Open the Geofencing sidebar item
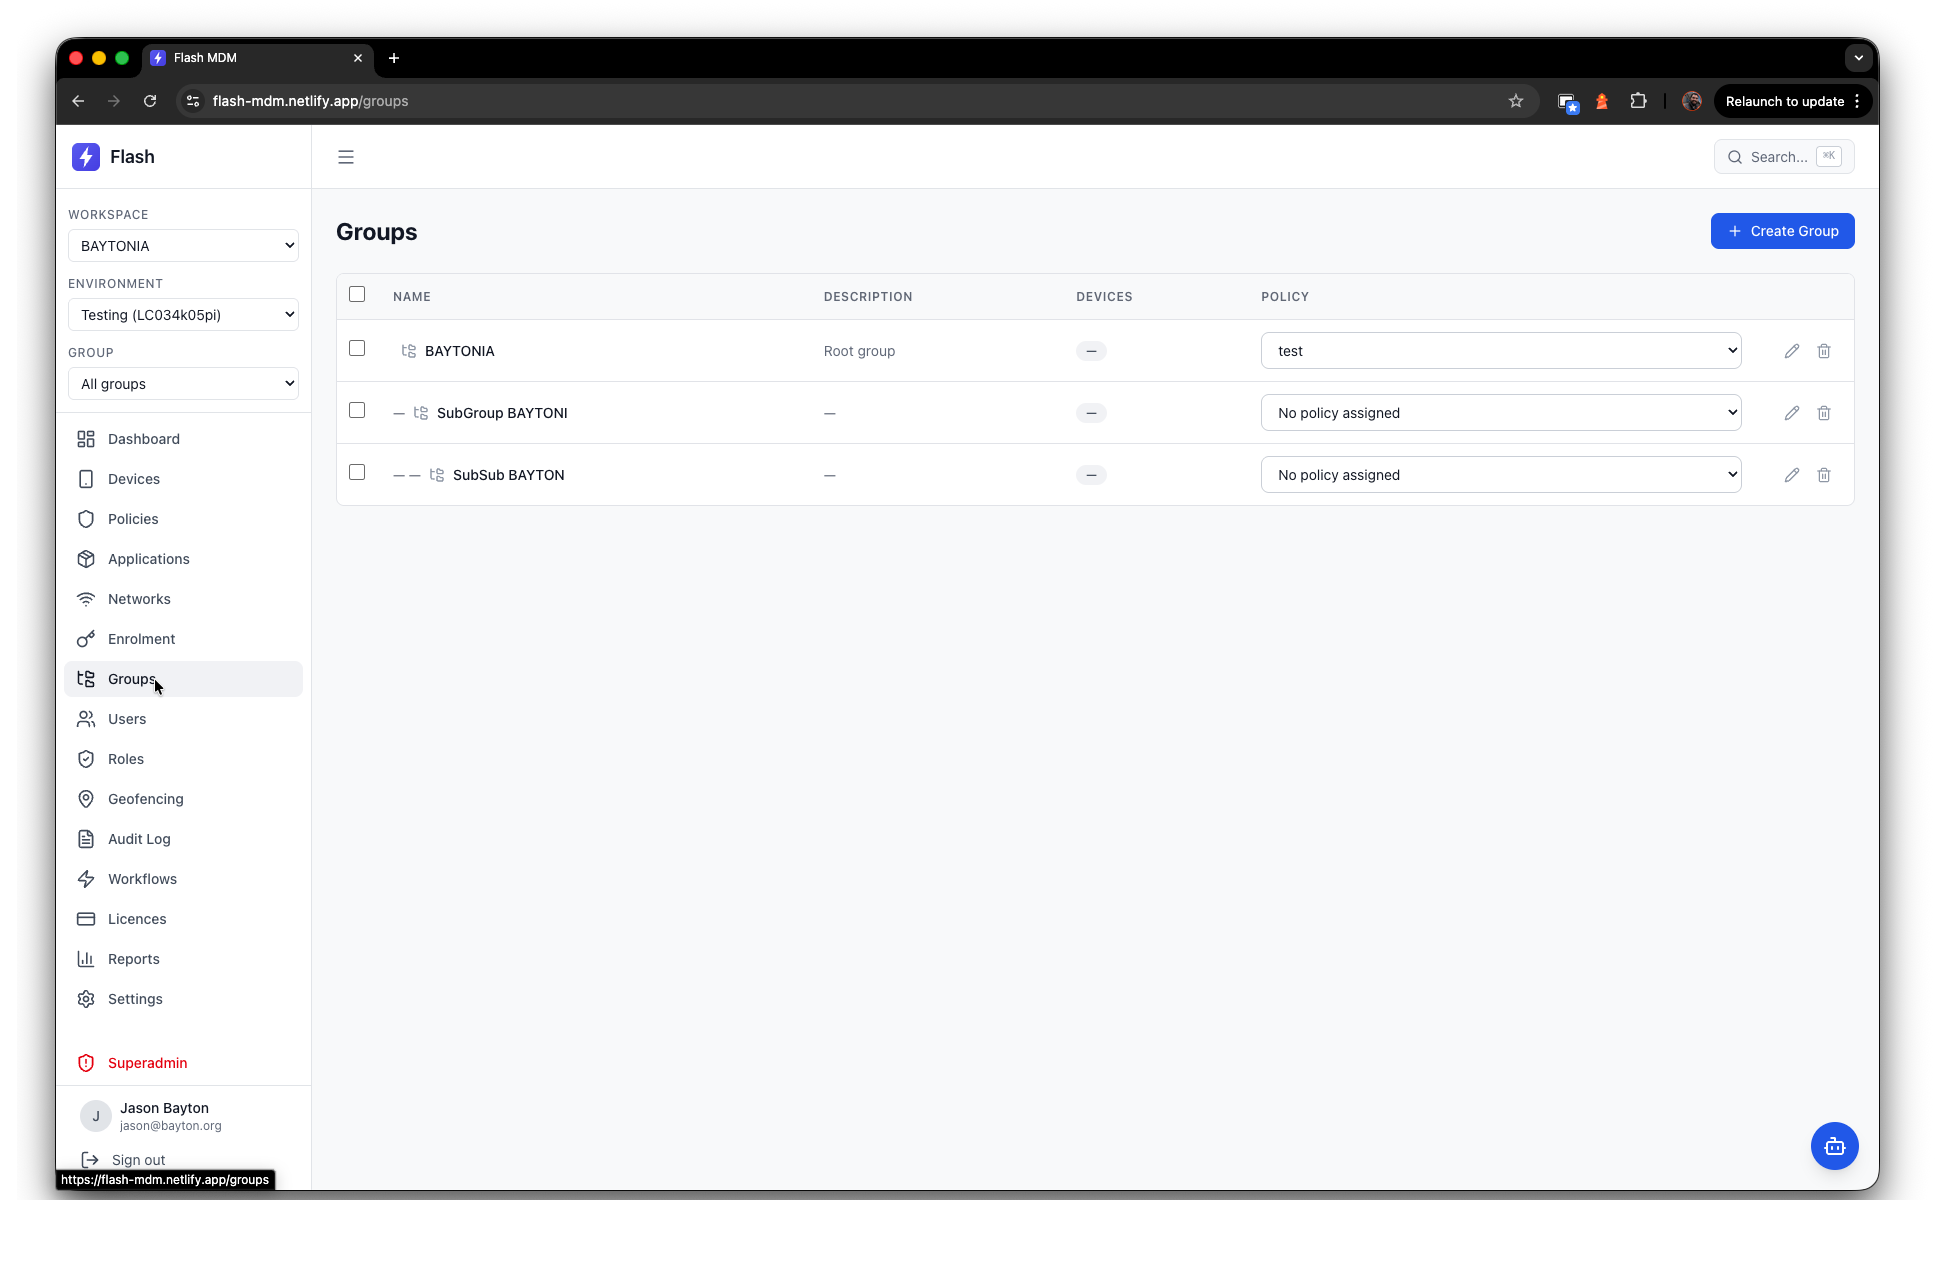The image size is (1935, 1264). click(145, 799)
